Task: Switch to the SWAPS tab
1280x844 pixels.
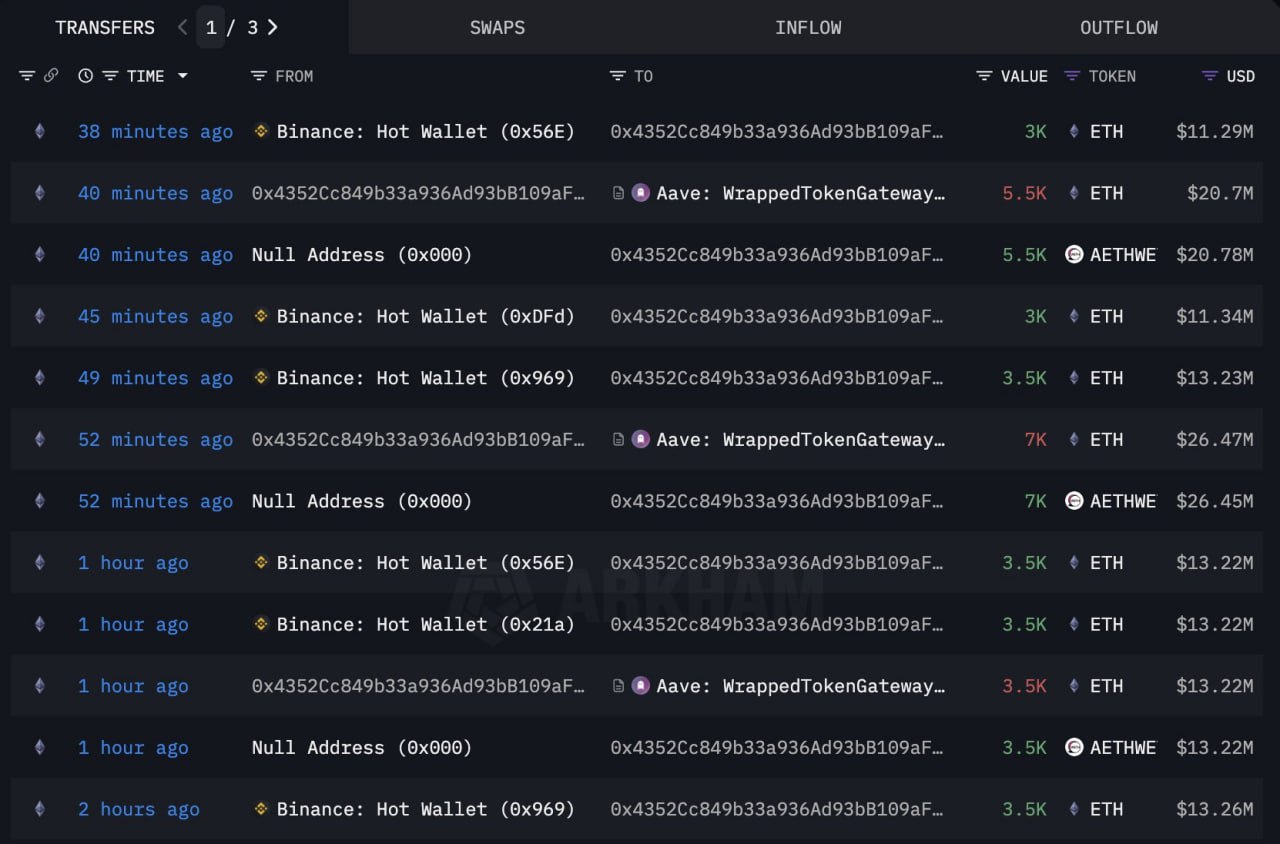Action: tap(497, 28)
